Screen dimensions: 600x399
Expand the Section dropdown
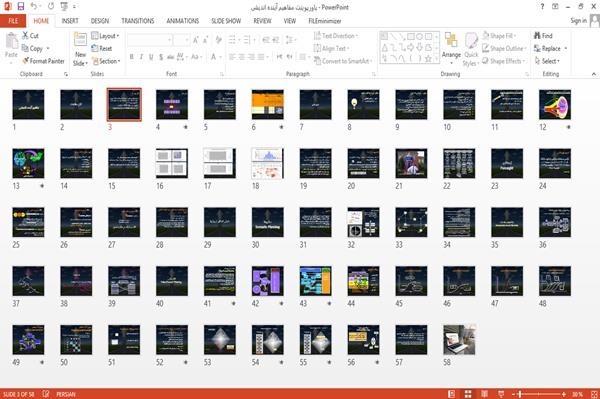106,61
